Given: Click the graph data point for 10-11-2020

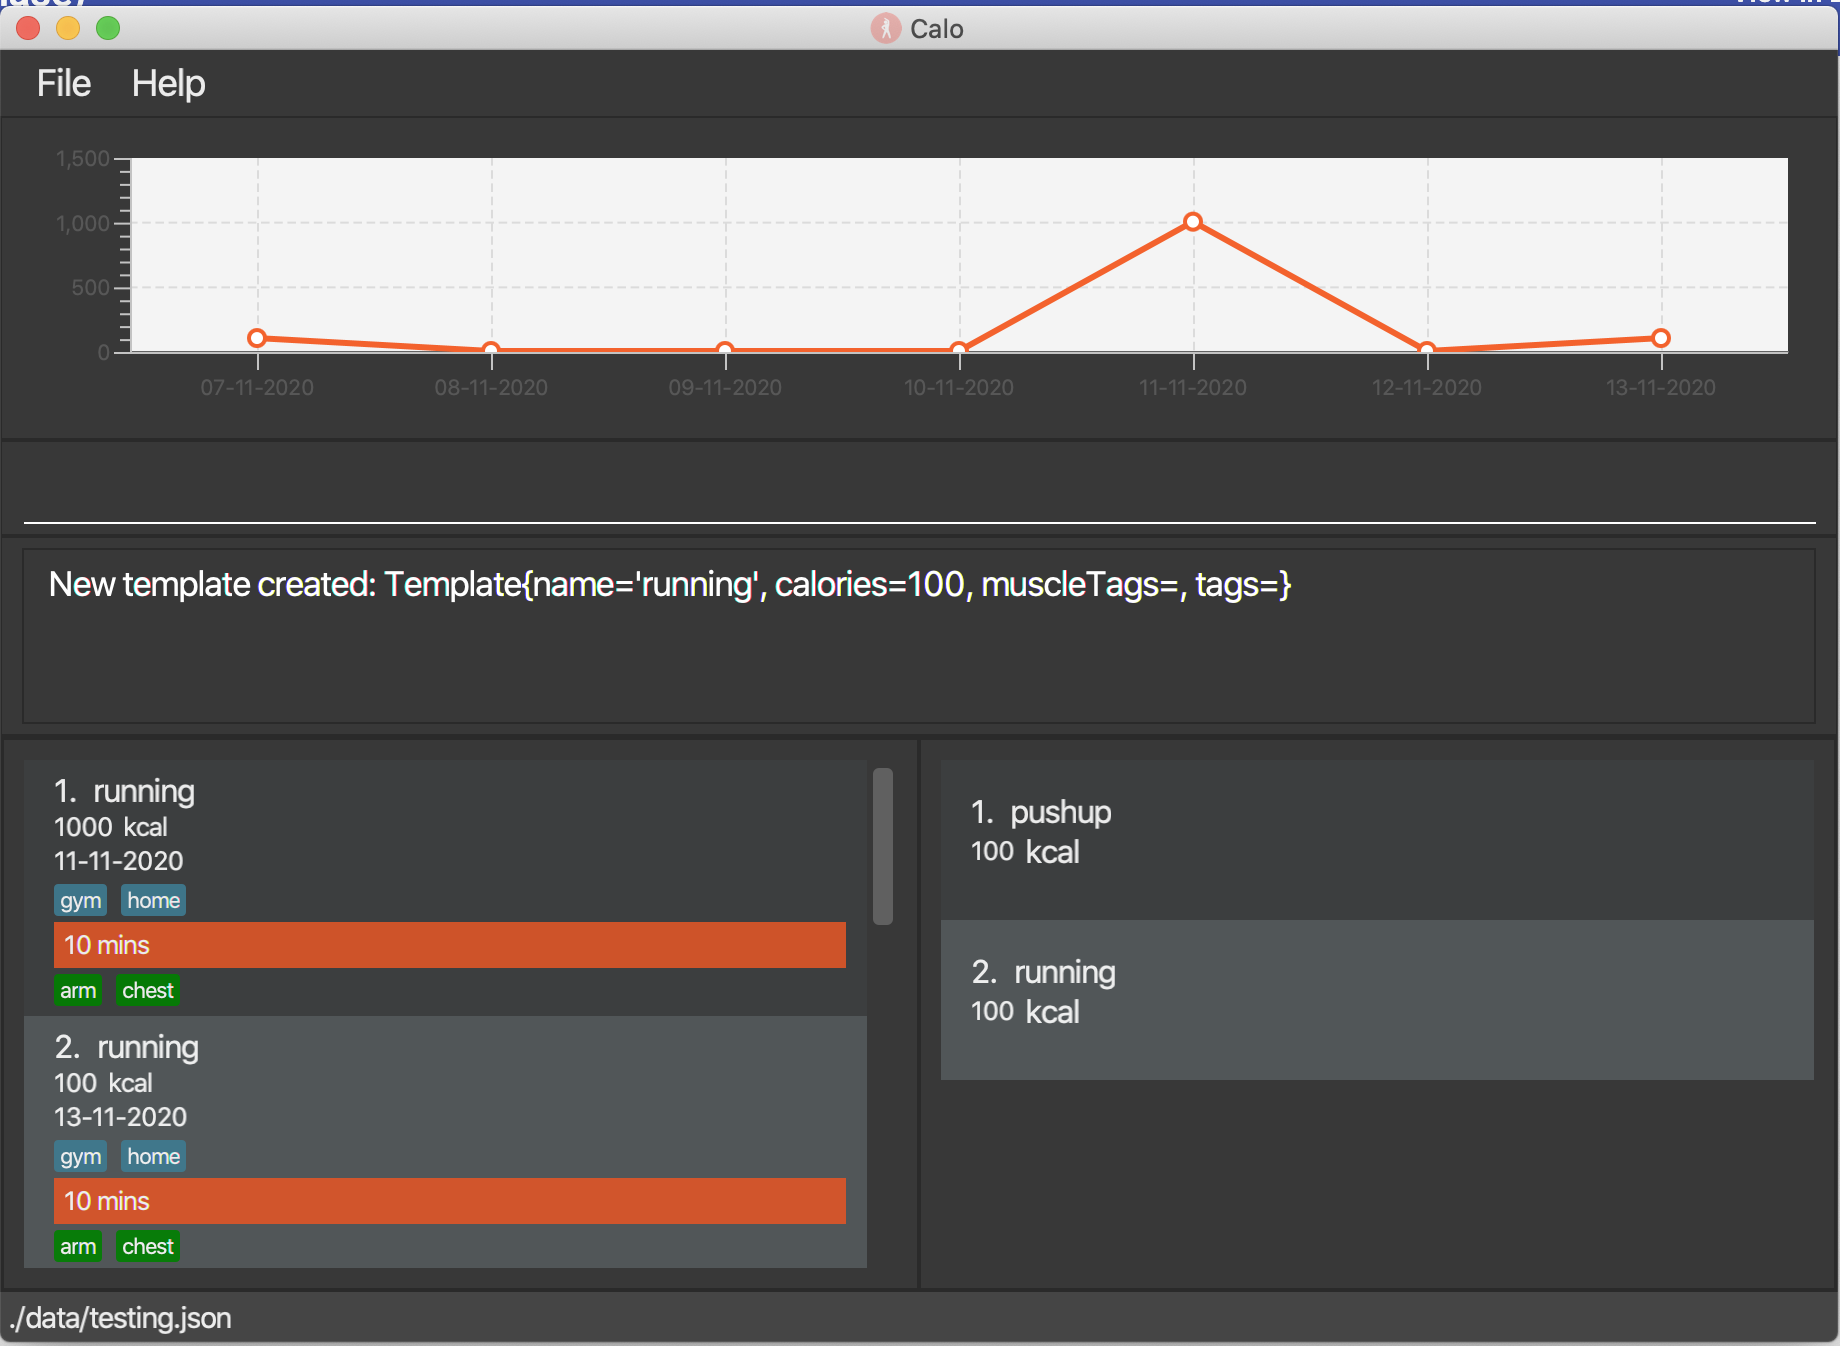Looking at the screenshot, I should coord(959,350).
